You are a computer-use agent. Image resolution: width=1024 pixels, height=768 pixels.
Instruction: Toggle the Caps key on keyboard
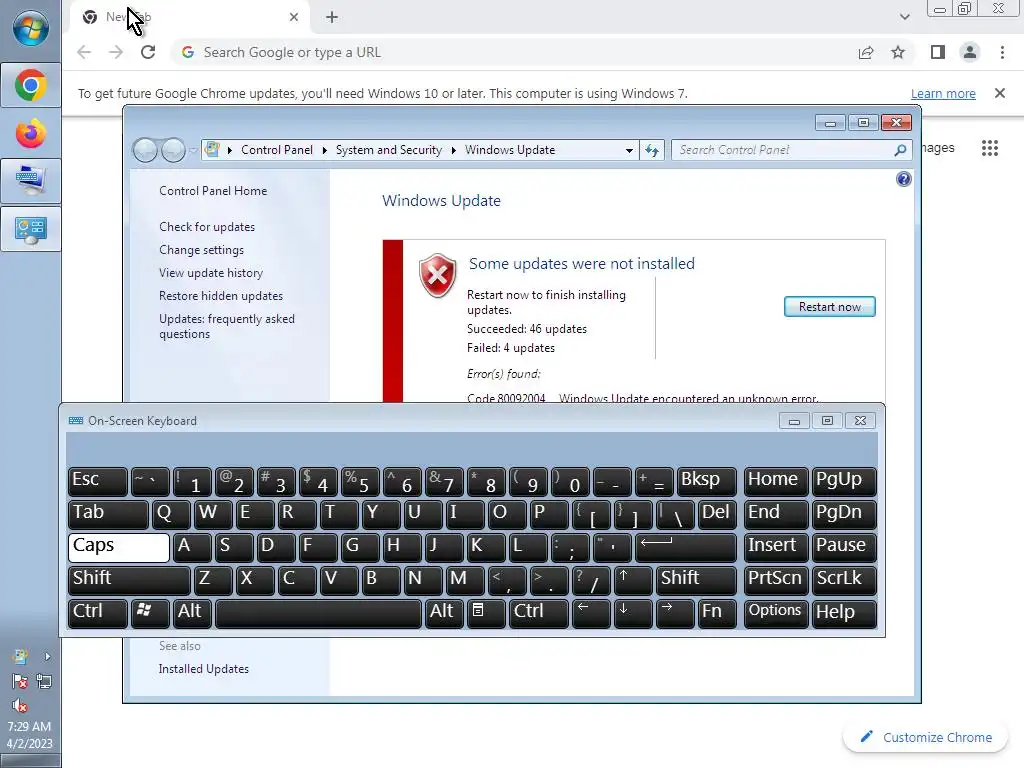pos(119,547)
